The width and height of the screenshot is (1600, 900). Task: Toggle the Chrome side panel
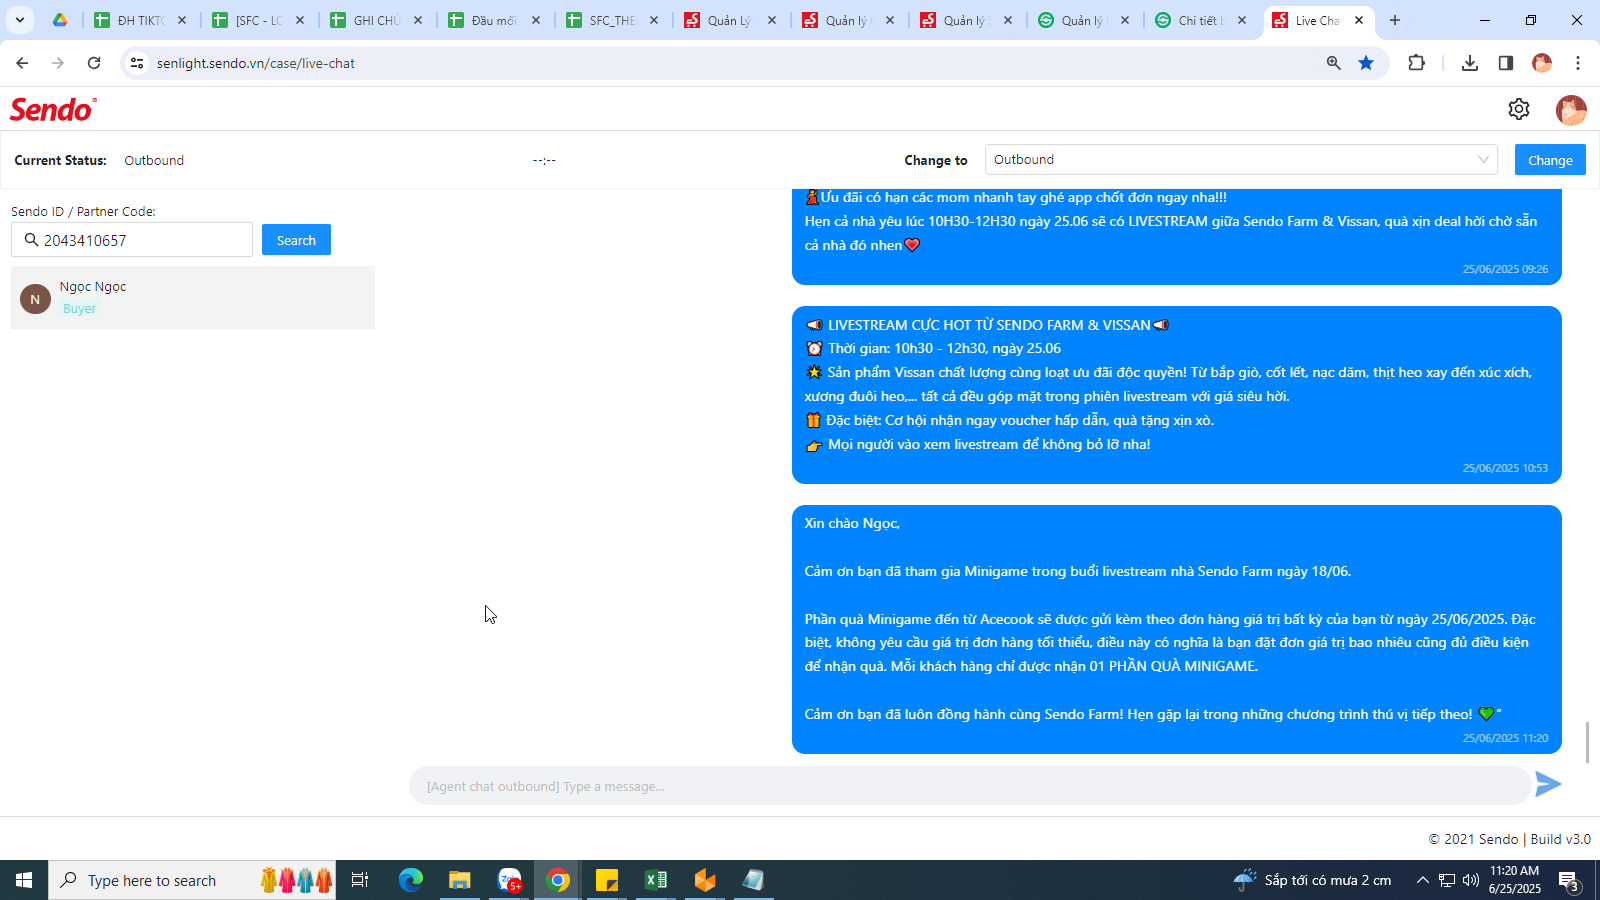[x=1506, y=63]
